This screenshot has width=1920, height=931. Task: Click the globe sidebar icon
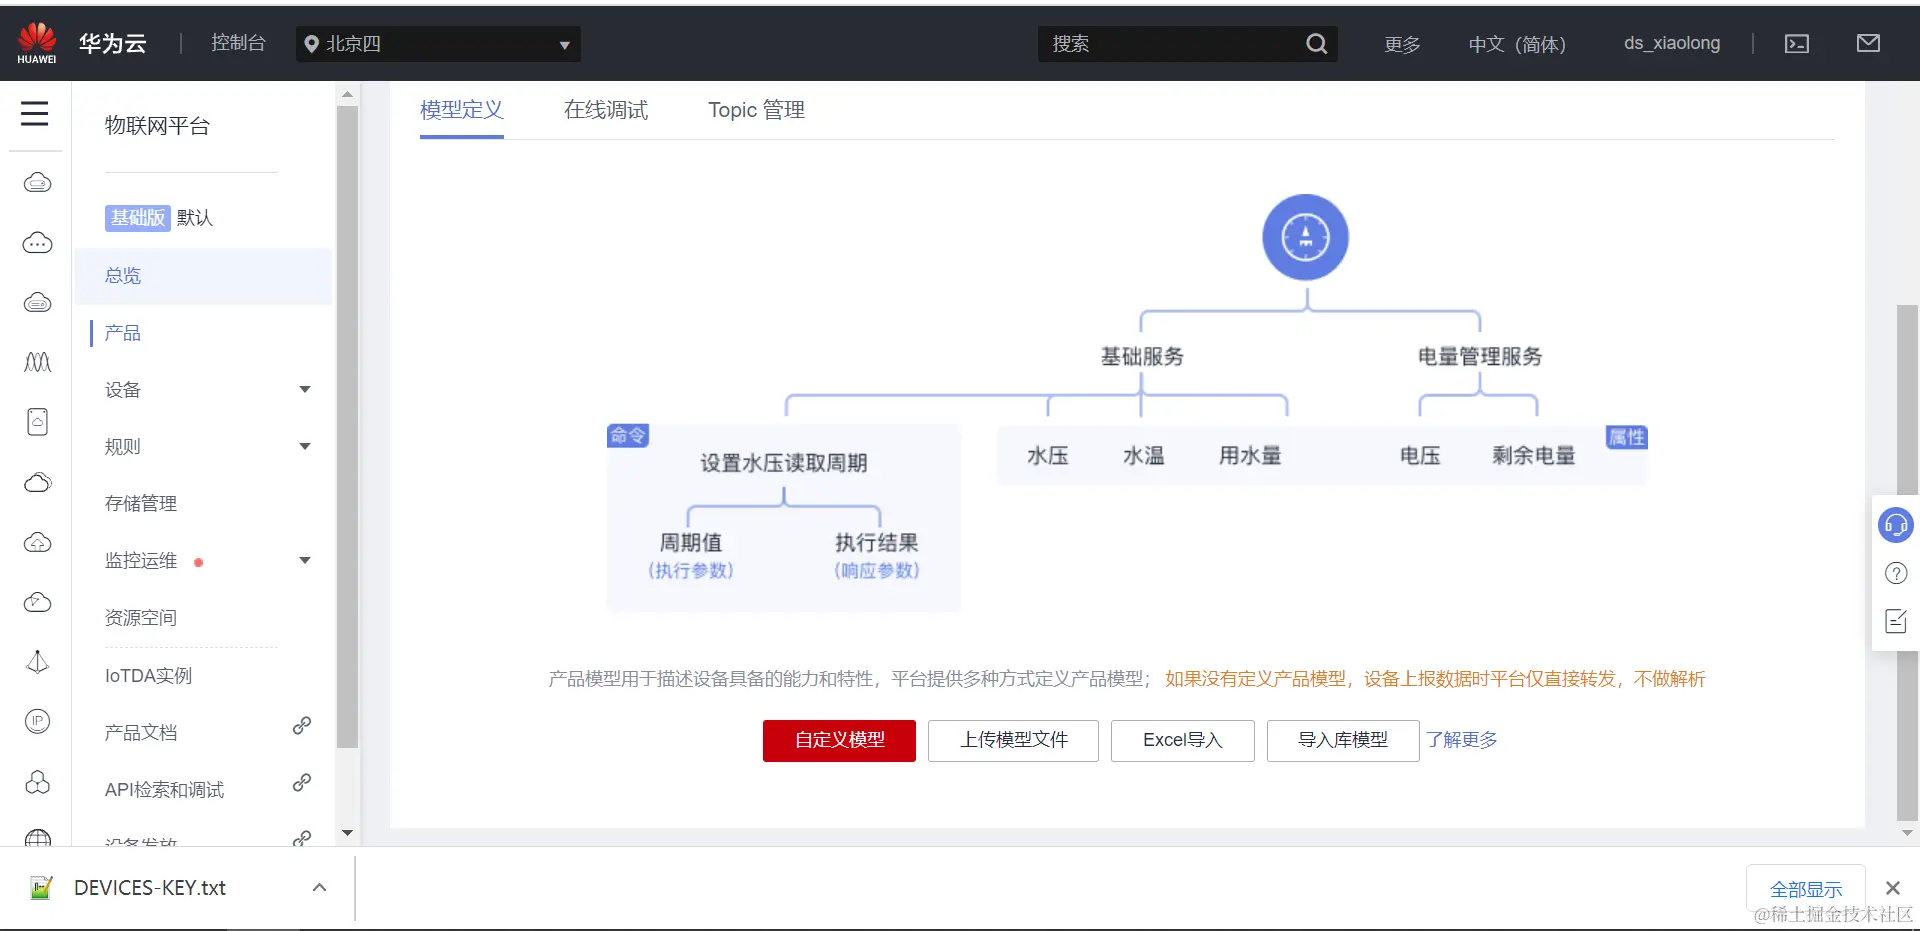(37, 838)
